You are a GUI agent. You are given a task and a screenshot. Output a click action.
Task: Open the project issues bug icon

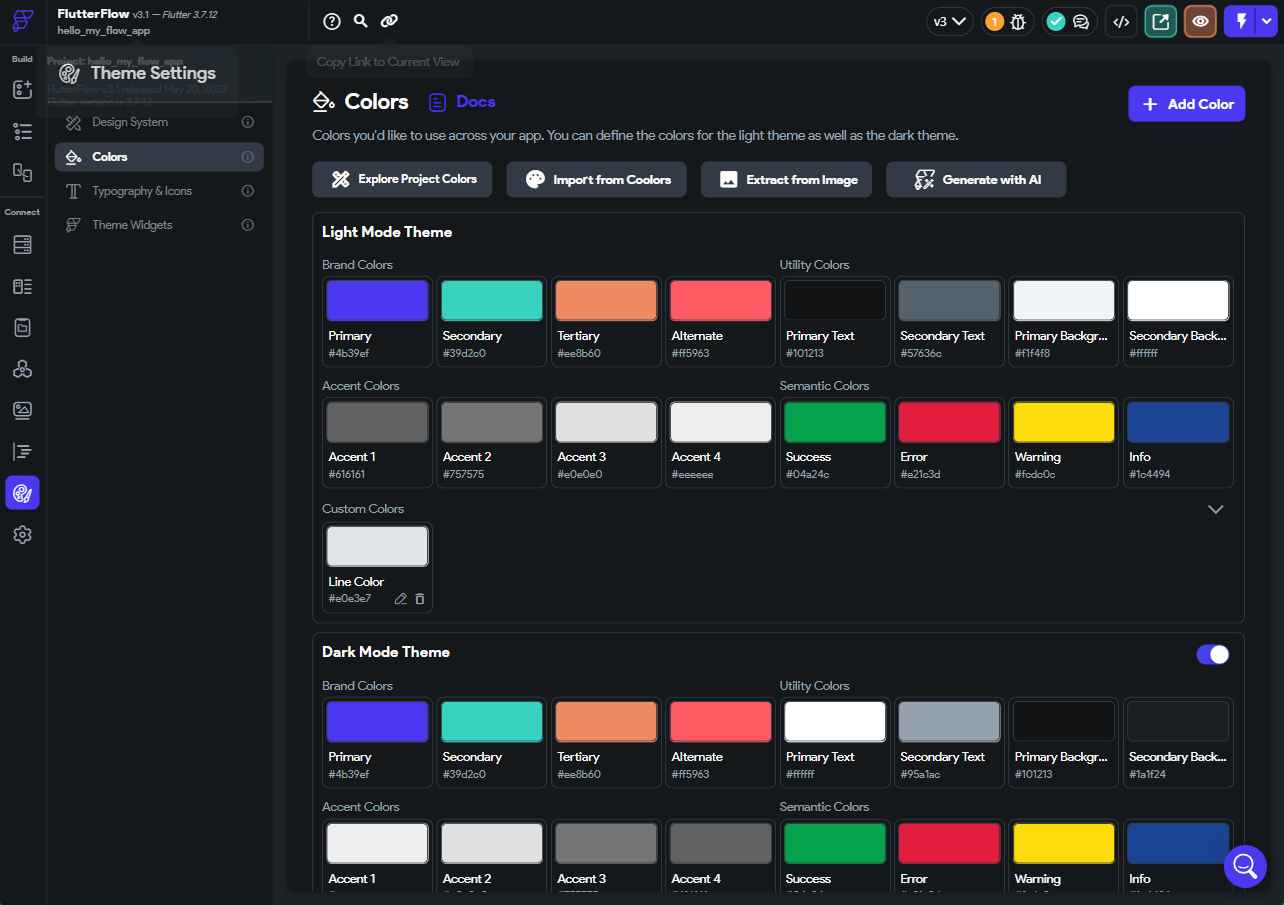(1018, 21)
